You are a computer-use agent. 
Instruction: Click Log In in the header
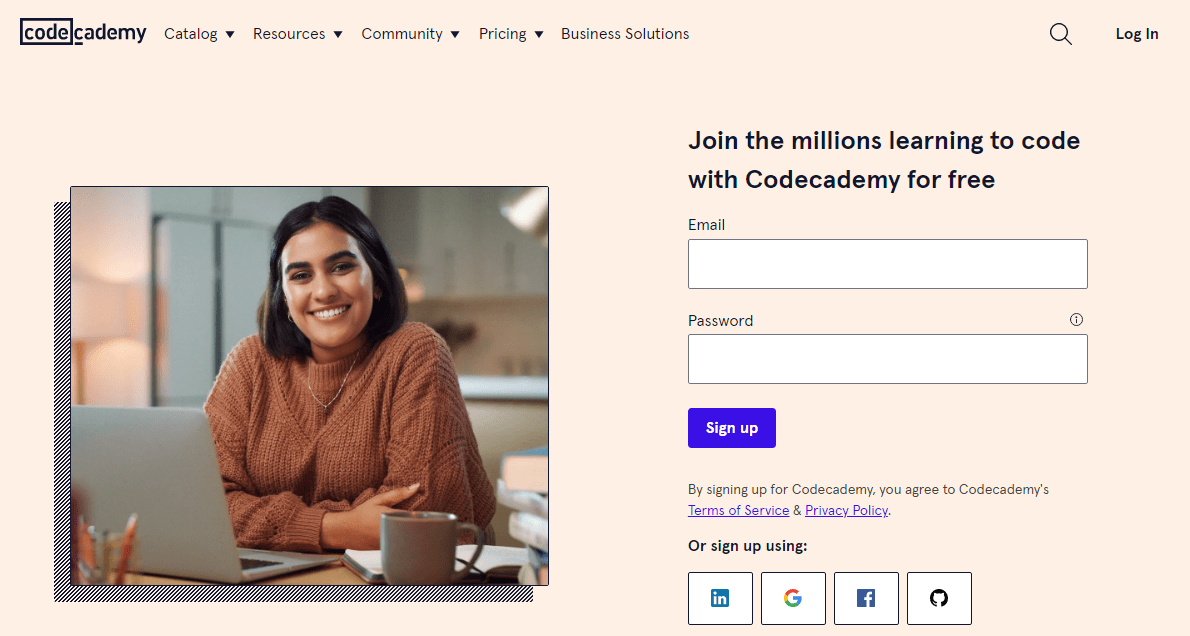1137,34
